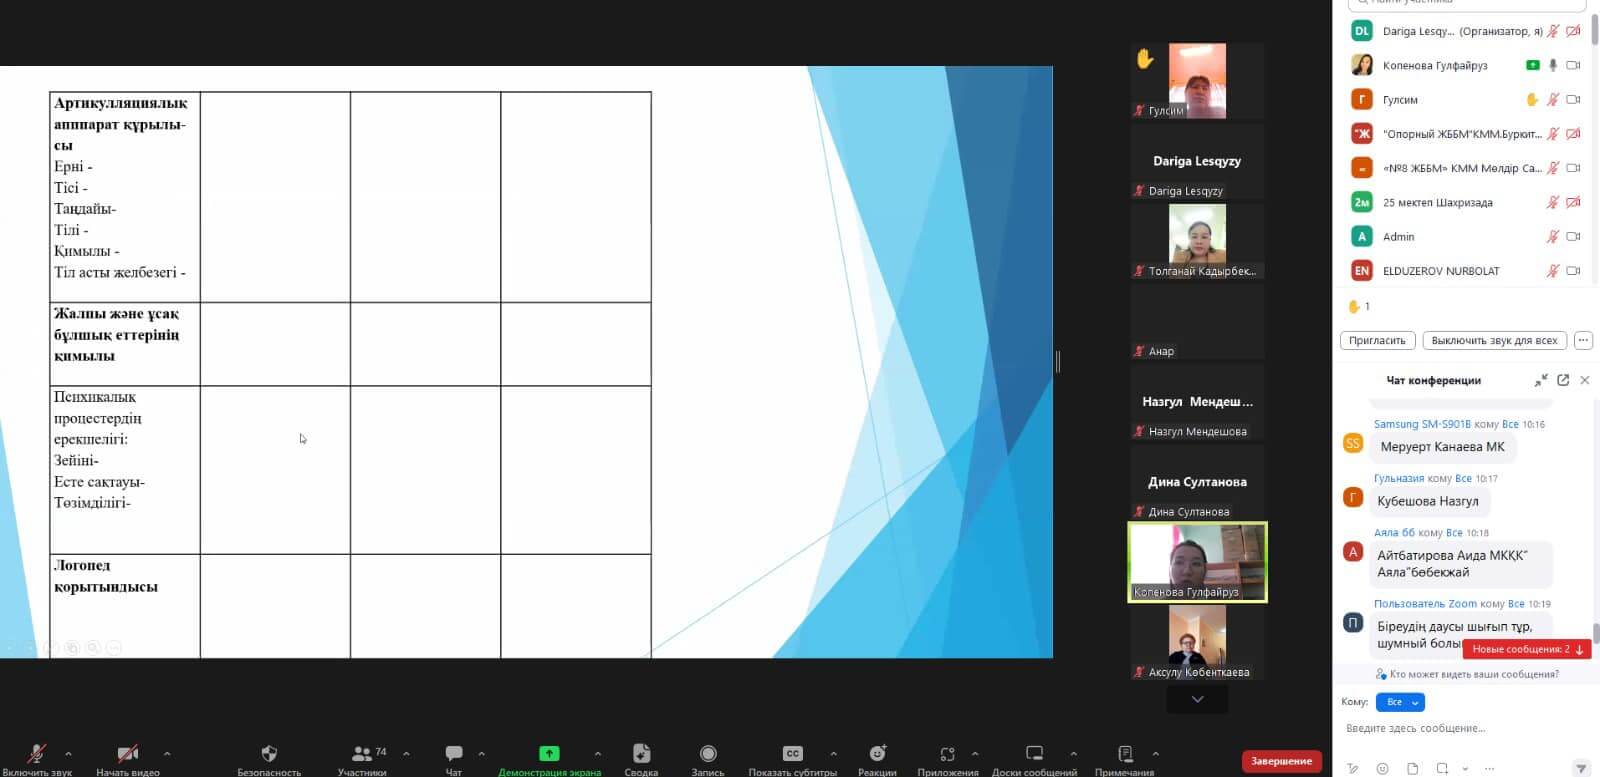1600x777 pixels.
Task: Click the chat panel vertical scrollbar
Action: [x=1595, y=633]
